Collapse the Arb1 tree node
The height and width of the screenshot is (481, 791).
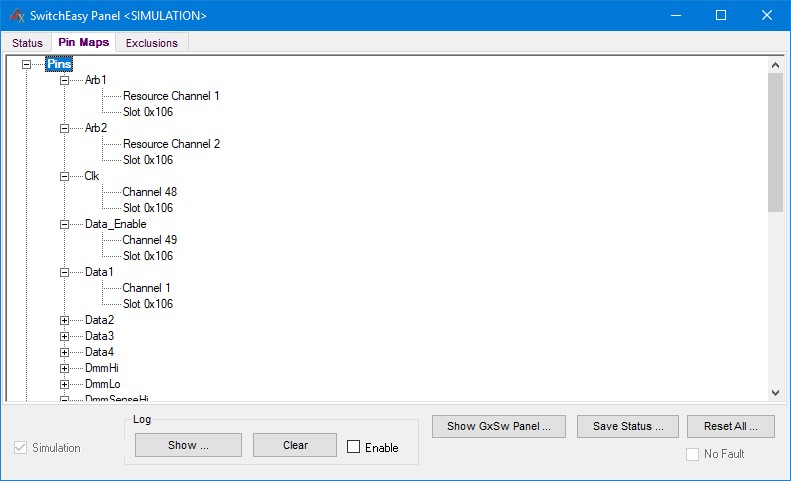(x=65, y=80)
